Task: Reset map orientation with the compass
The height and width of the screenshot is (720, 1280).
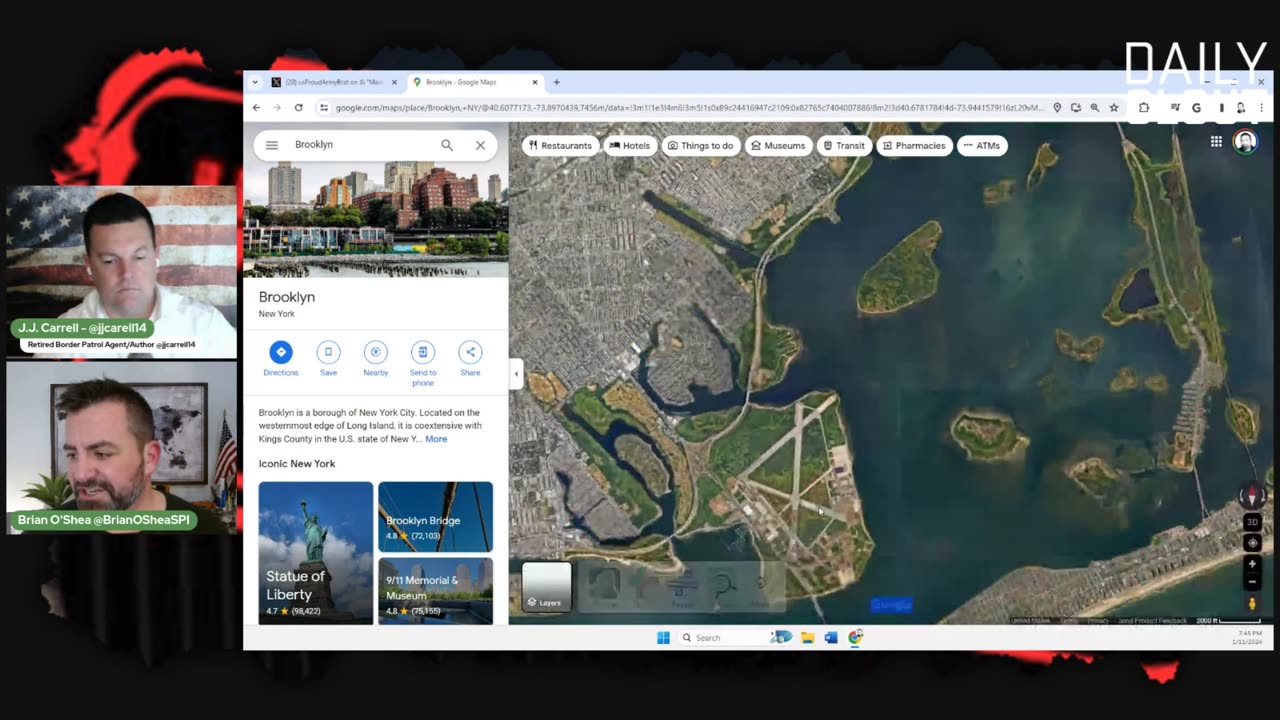Action: click(1252, 497)
